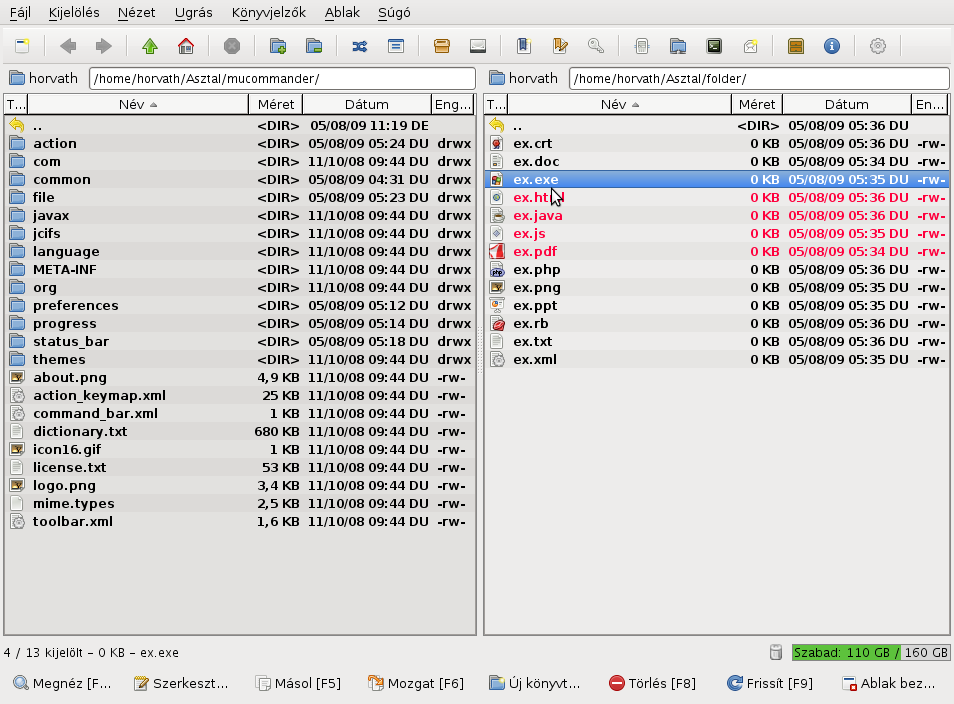Screen dimensions: 954x704
Task: Open the Könyvjelzők menu
Action: coord(269,13)
